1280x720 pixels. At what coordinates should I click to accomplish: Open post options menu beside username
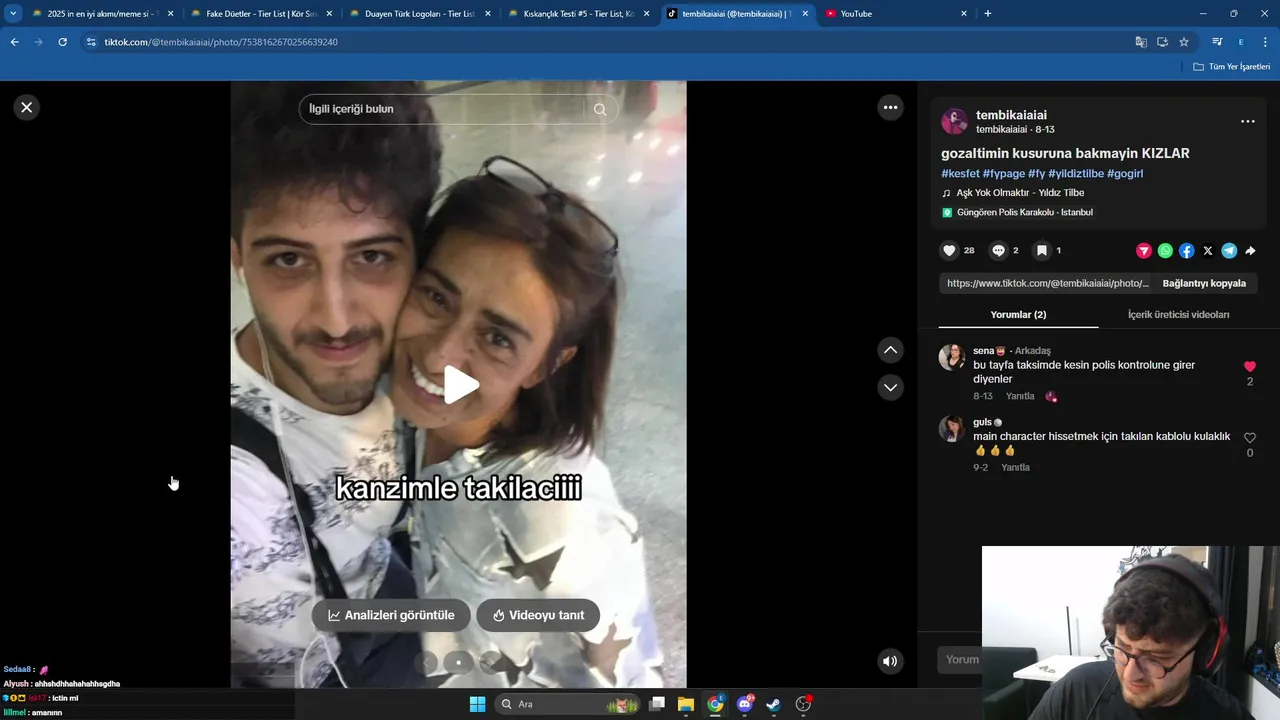(x=1248, y=121)
